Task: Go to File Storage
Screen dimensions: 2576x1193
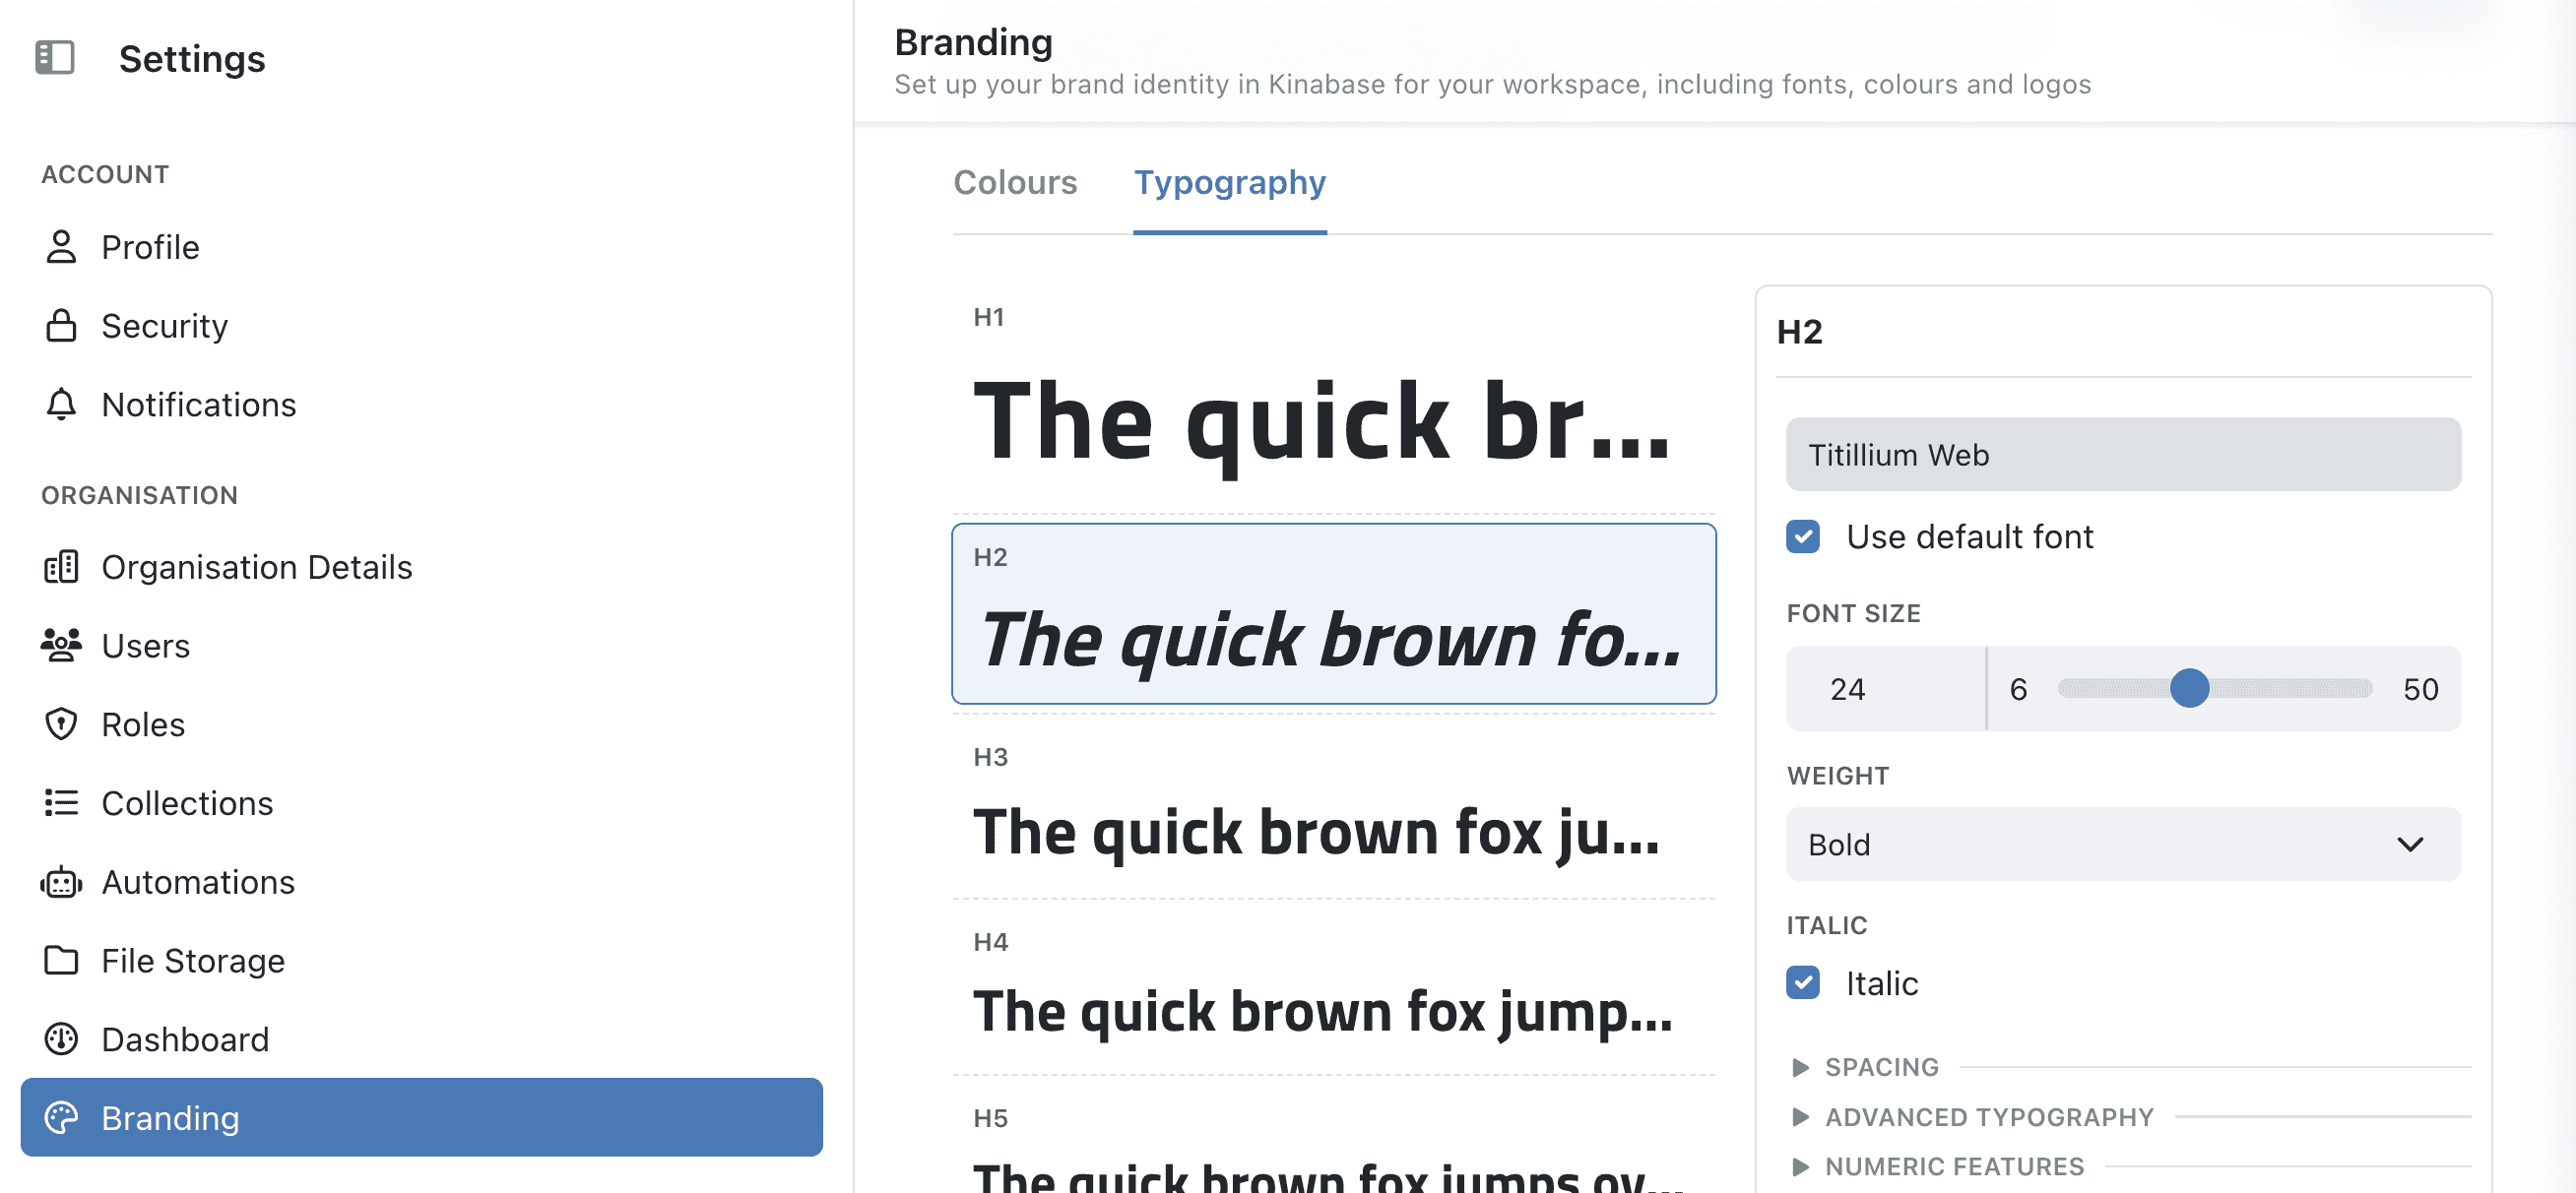Action: coord(421,960)
